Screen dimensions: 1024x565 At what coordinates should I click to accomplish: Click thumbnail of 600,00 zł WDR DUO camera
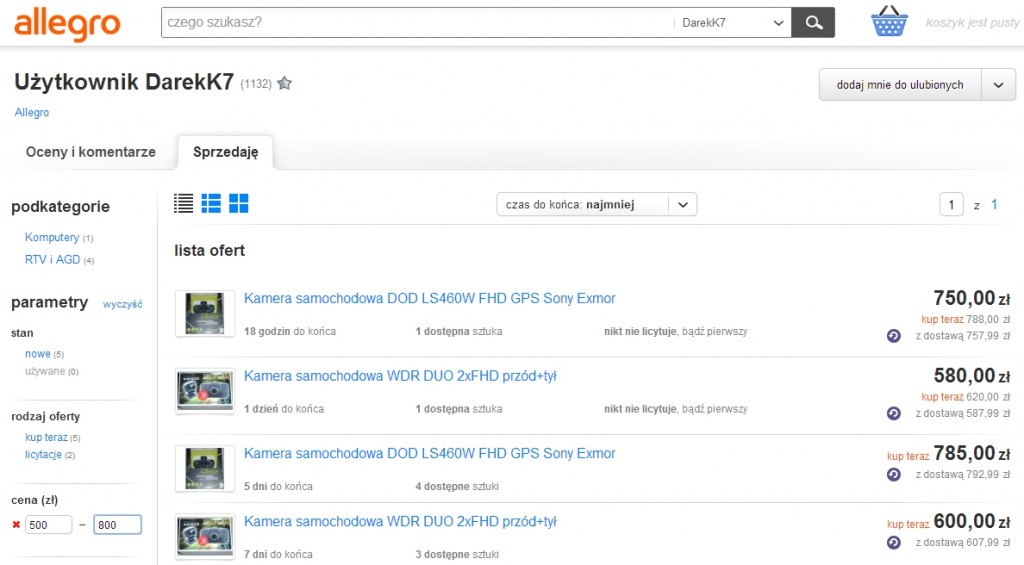205,536
